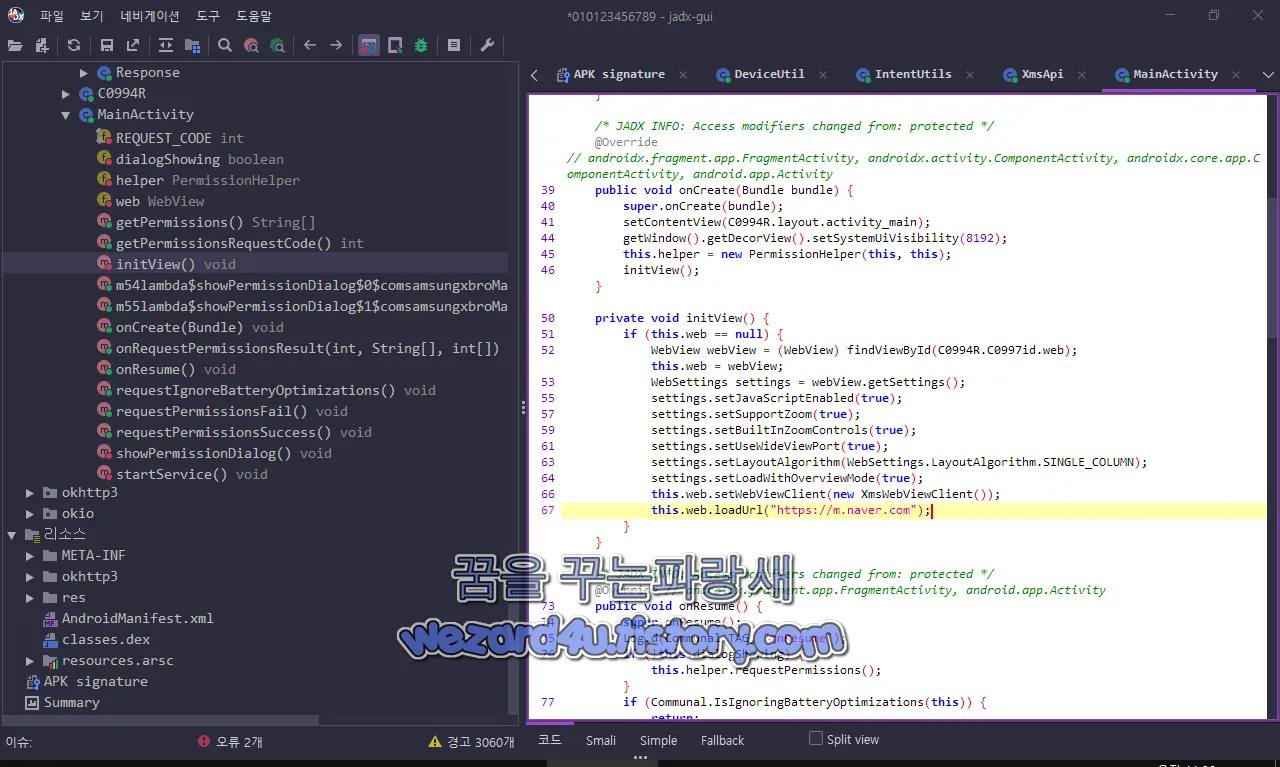The image size is (1280, 767).
Task: Enable the Split view checkbox
Action: pos(816,739)
